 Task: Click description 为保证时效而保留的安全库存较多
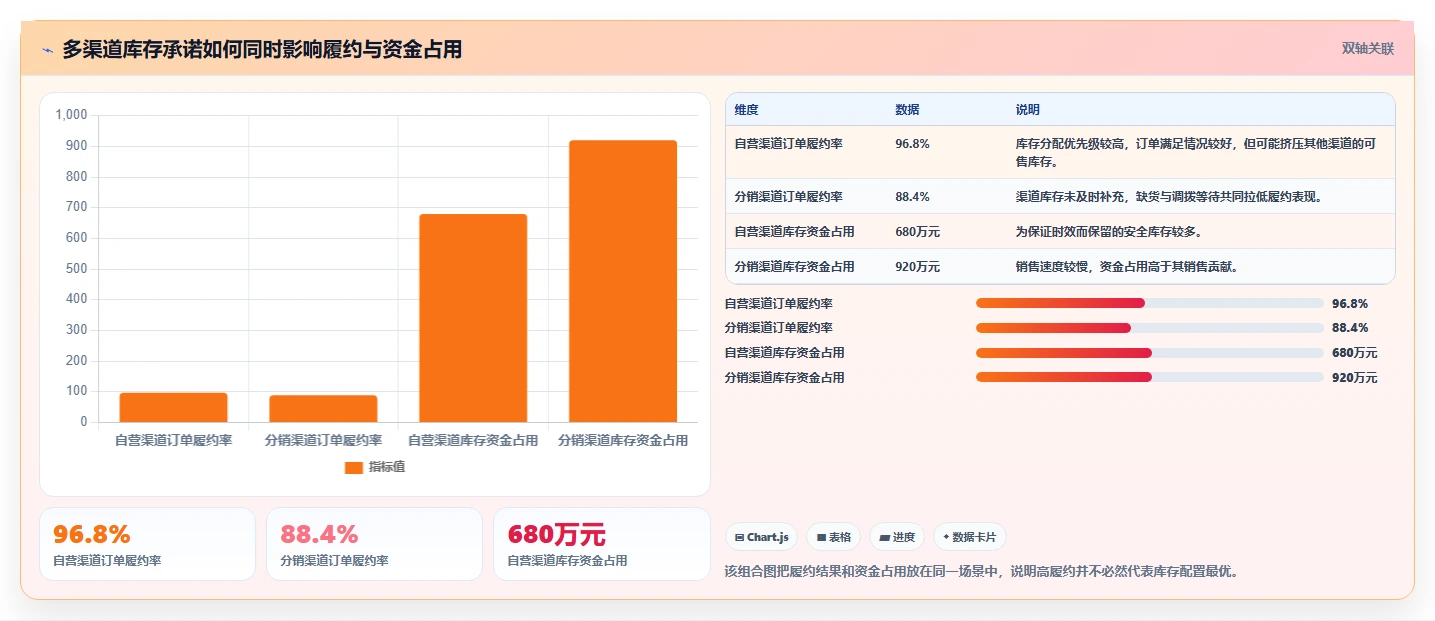pyautogui.click(x=1108, y=232)
